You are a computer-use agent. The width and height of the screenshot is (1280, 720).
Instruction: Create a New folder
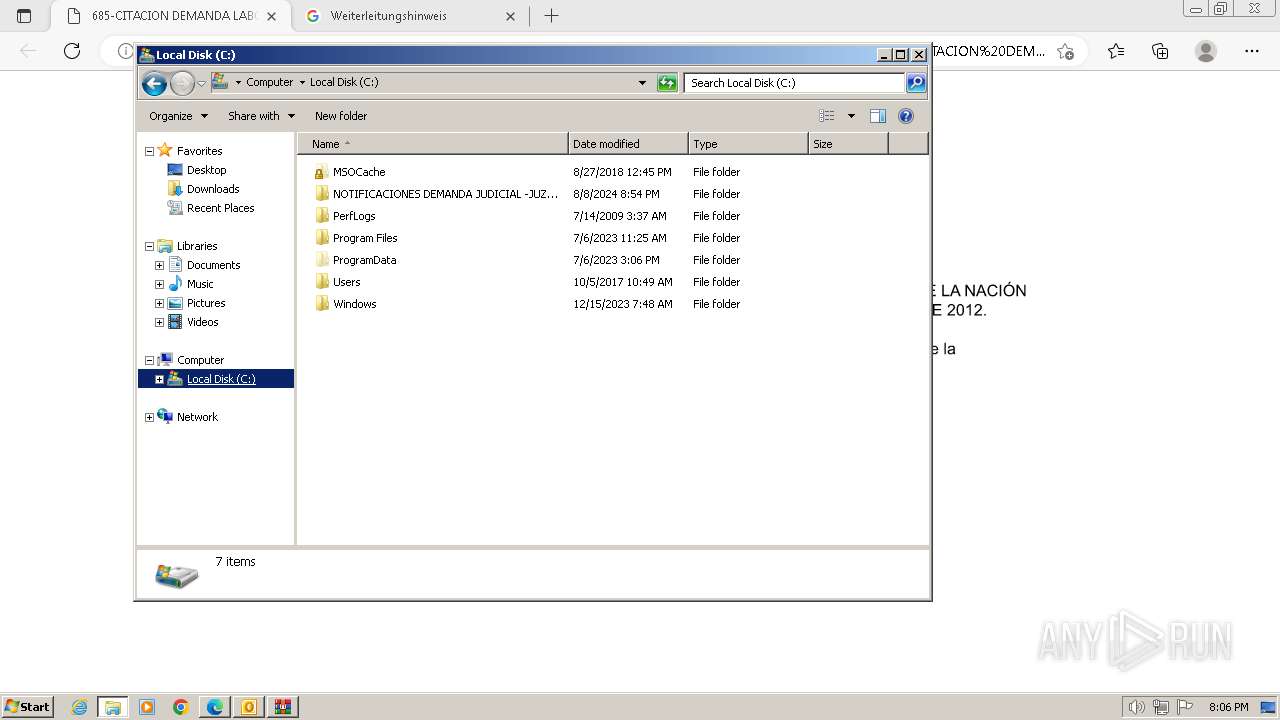[341, 116]
